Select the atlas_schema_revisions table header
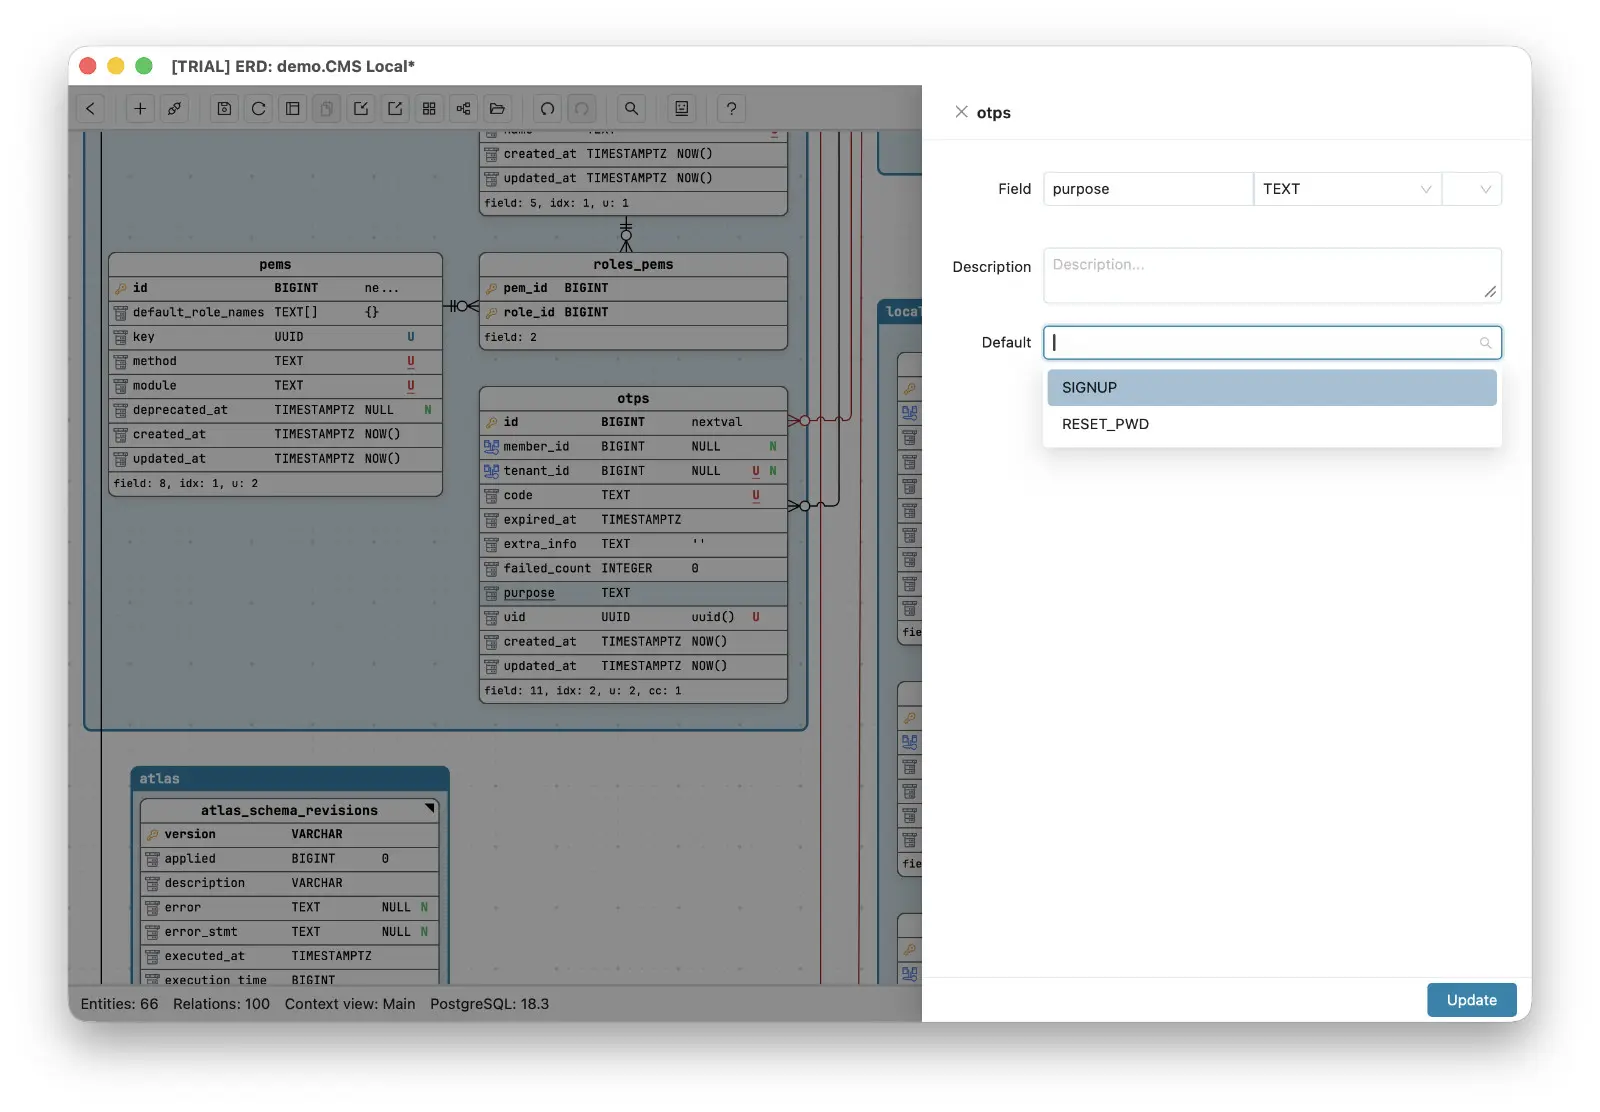Image resolution: width=1600 pixels, height=1112 pixels. 289,810
